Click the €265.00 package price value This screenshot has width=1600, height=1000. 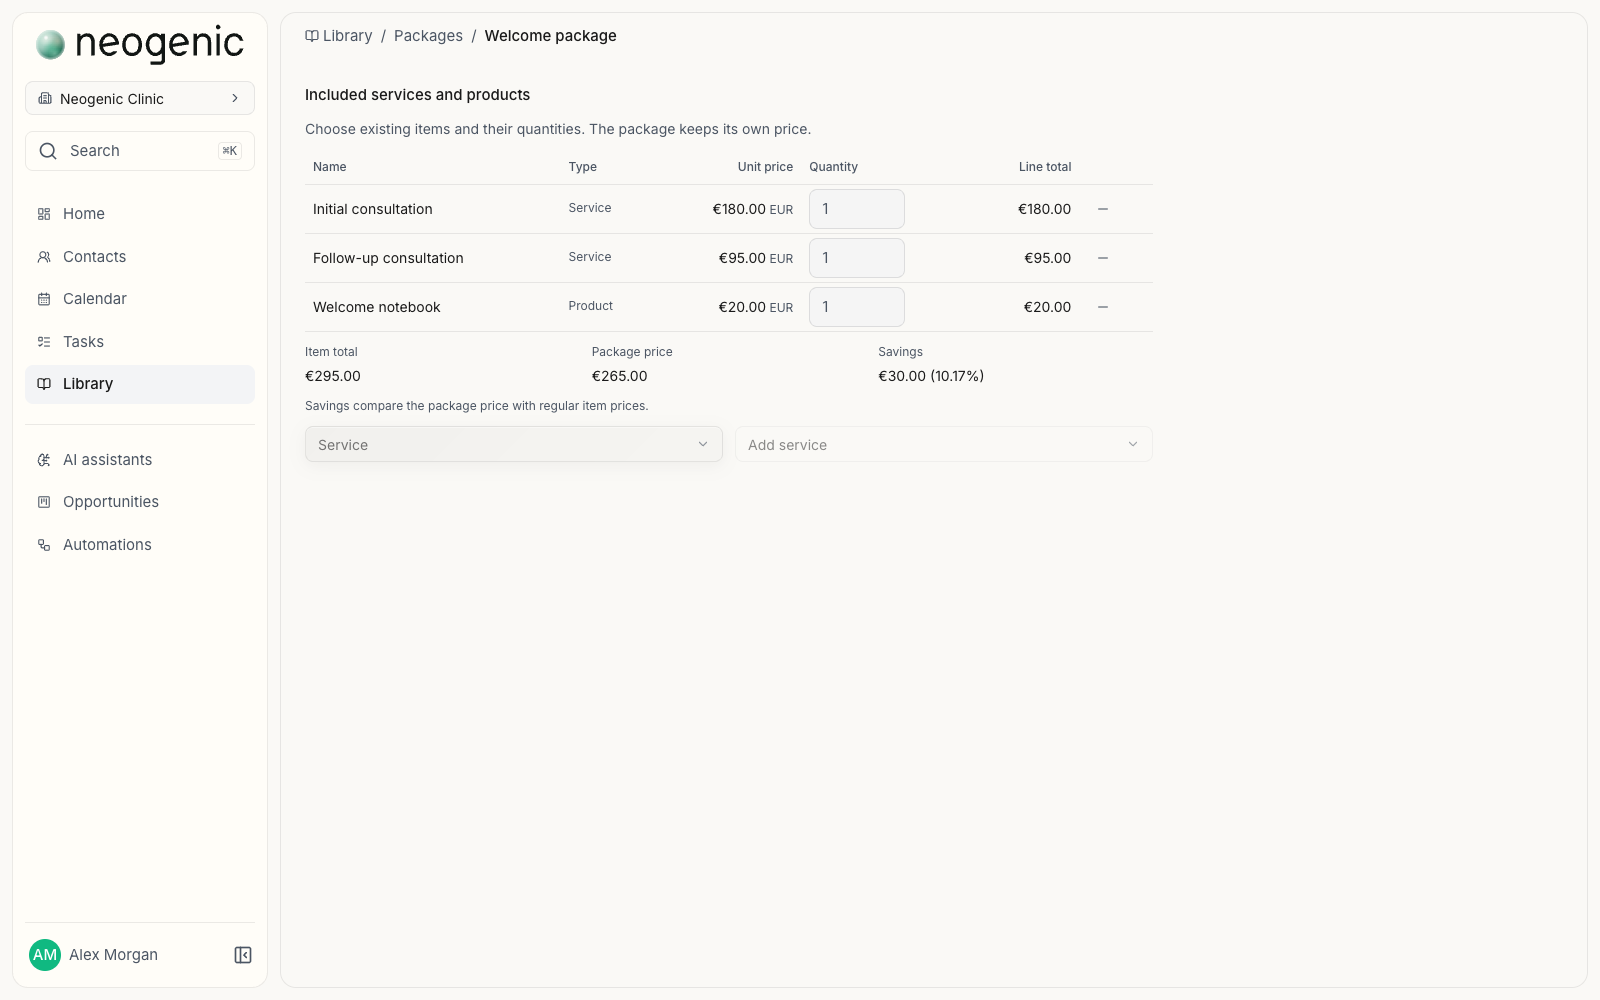620,376
